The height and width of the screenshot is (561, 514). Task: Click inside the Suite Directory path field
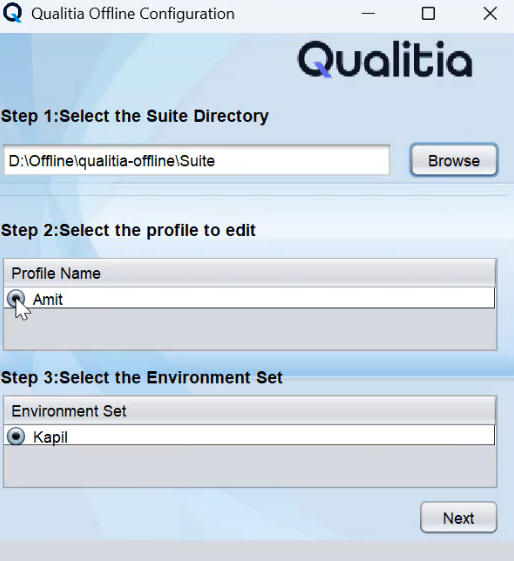point(196,160)
